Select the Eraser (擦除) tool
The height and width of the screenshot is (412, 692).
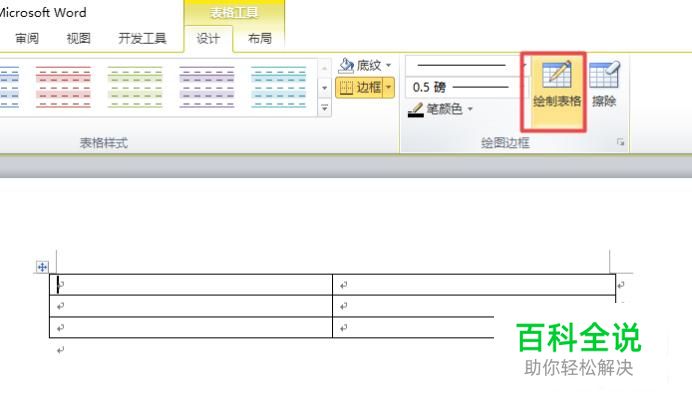click(x=604, y=85)
